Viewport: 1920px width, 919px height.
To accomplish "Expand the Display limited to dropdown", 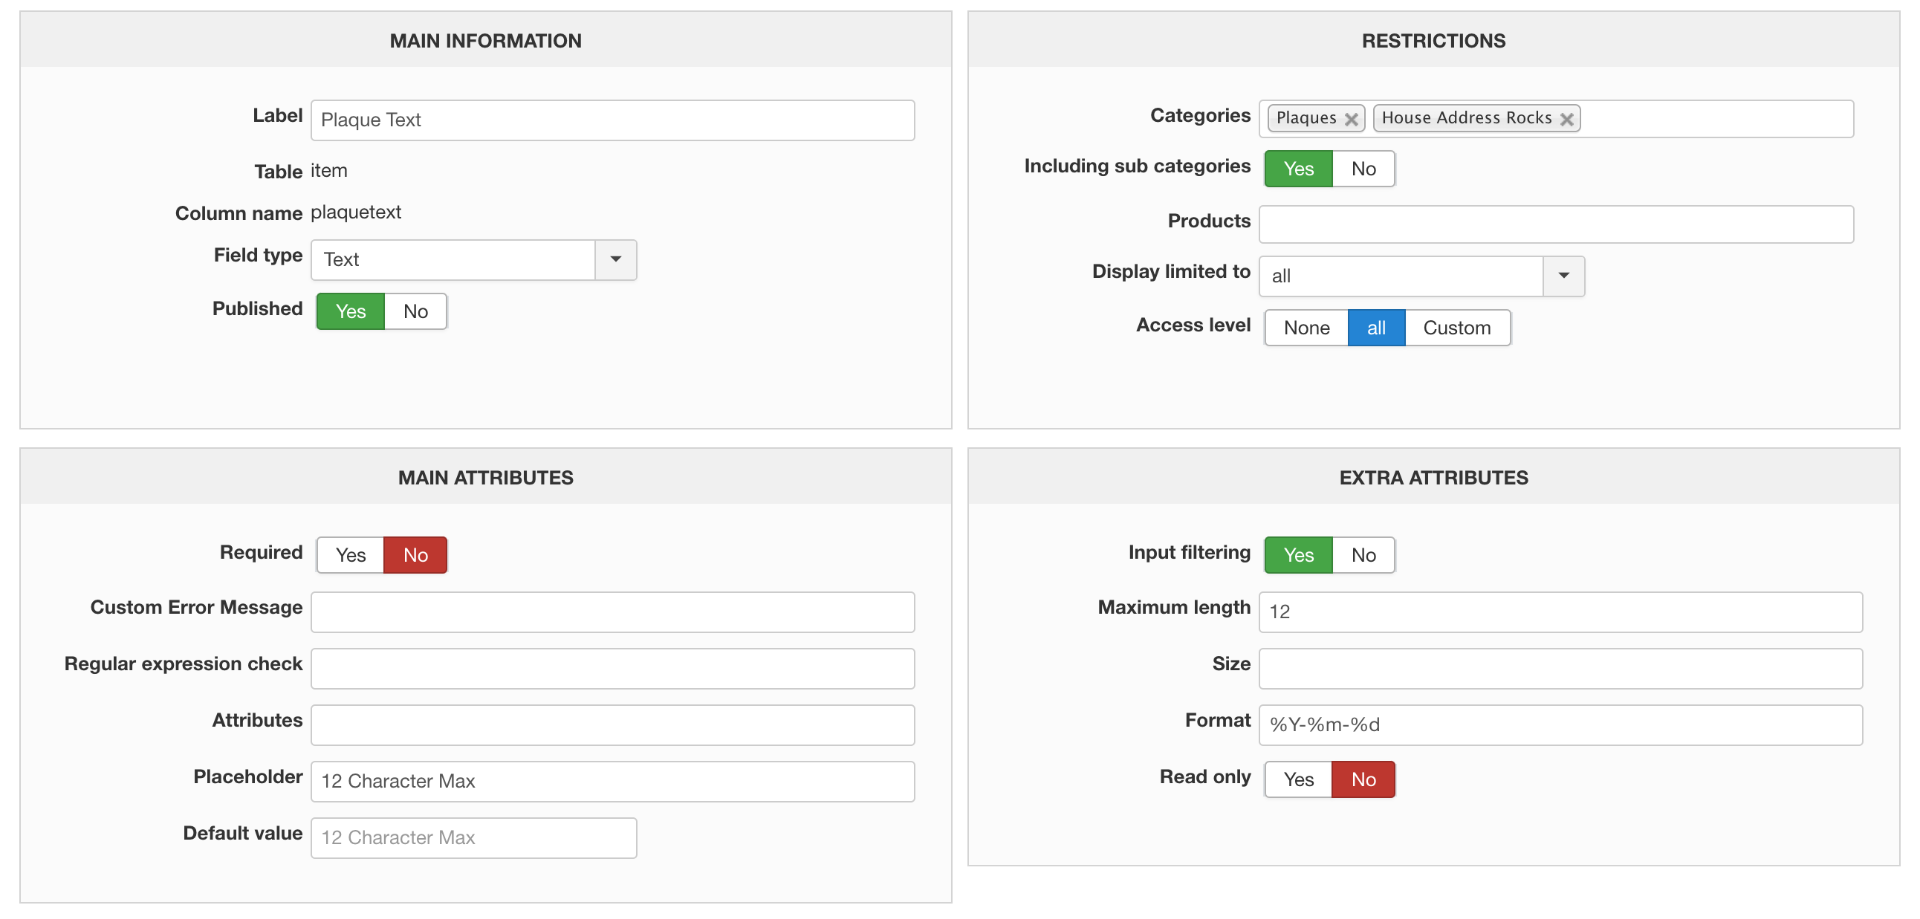I will click(1564, 276).
